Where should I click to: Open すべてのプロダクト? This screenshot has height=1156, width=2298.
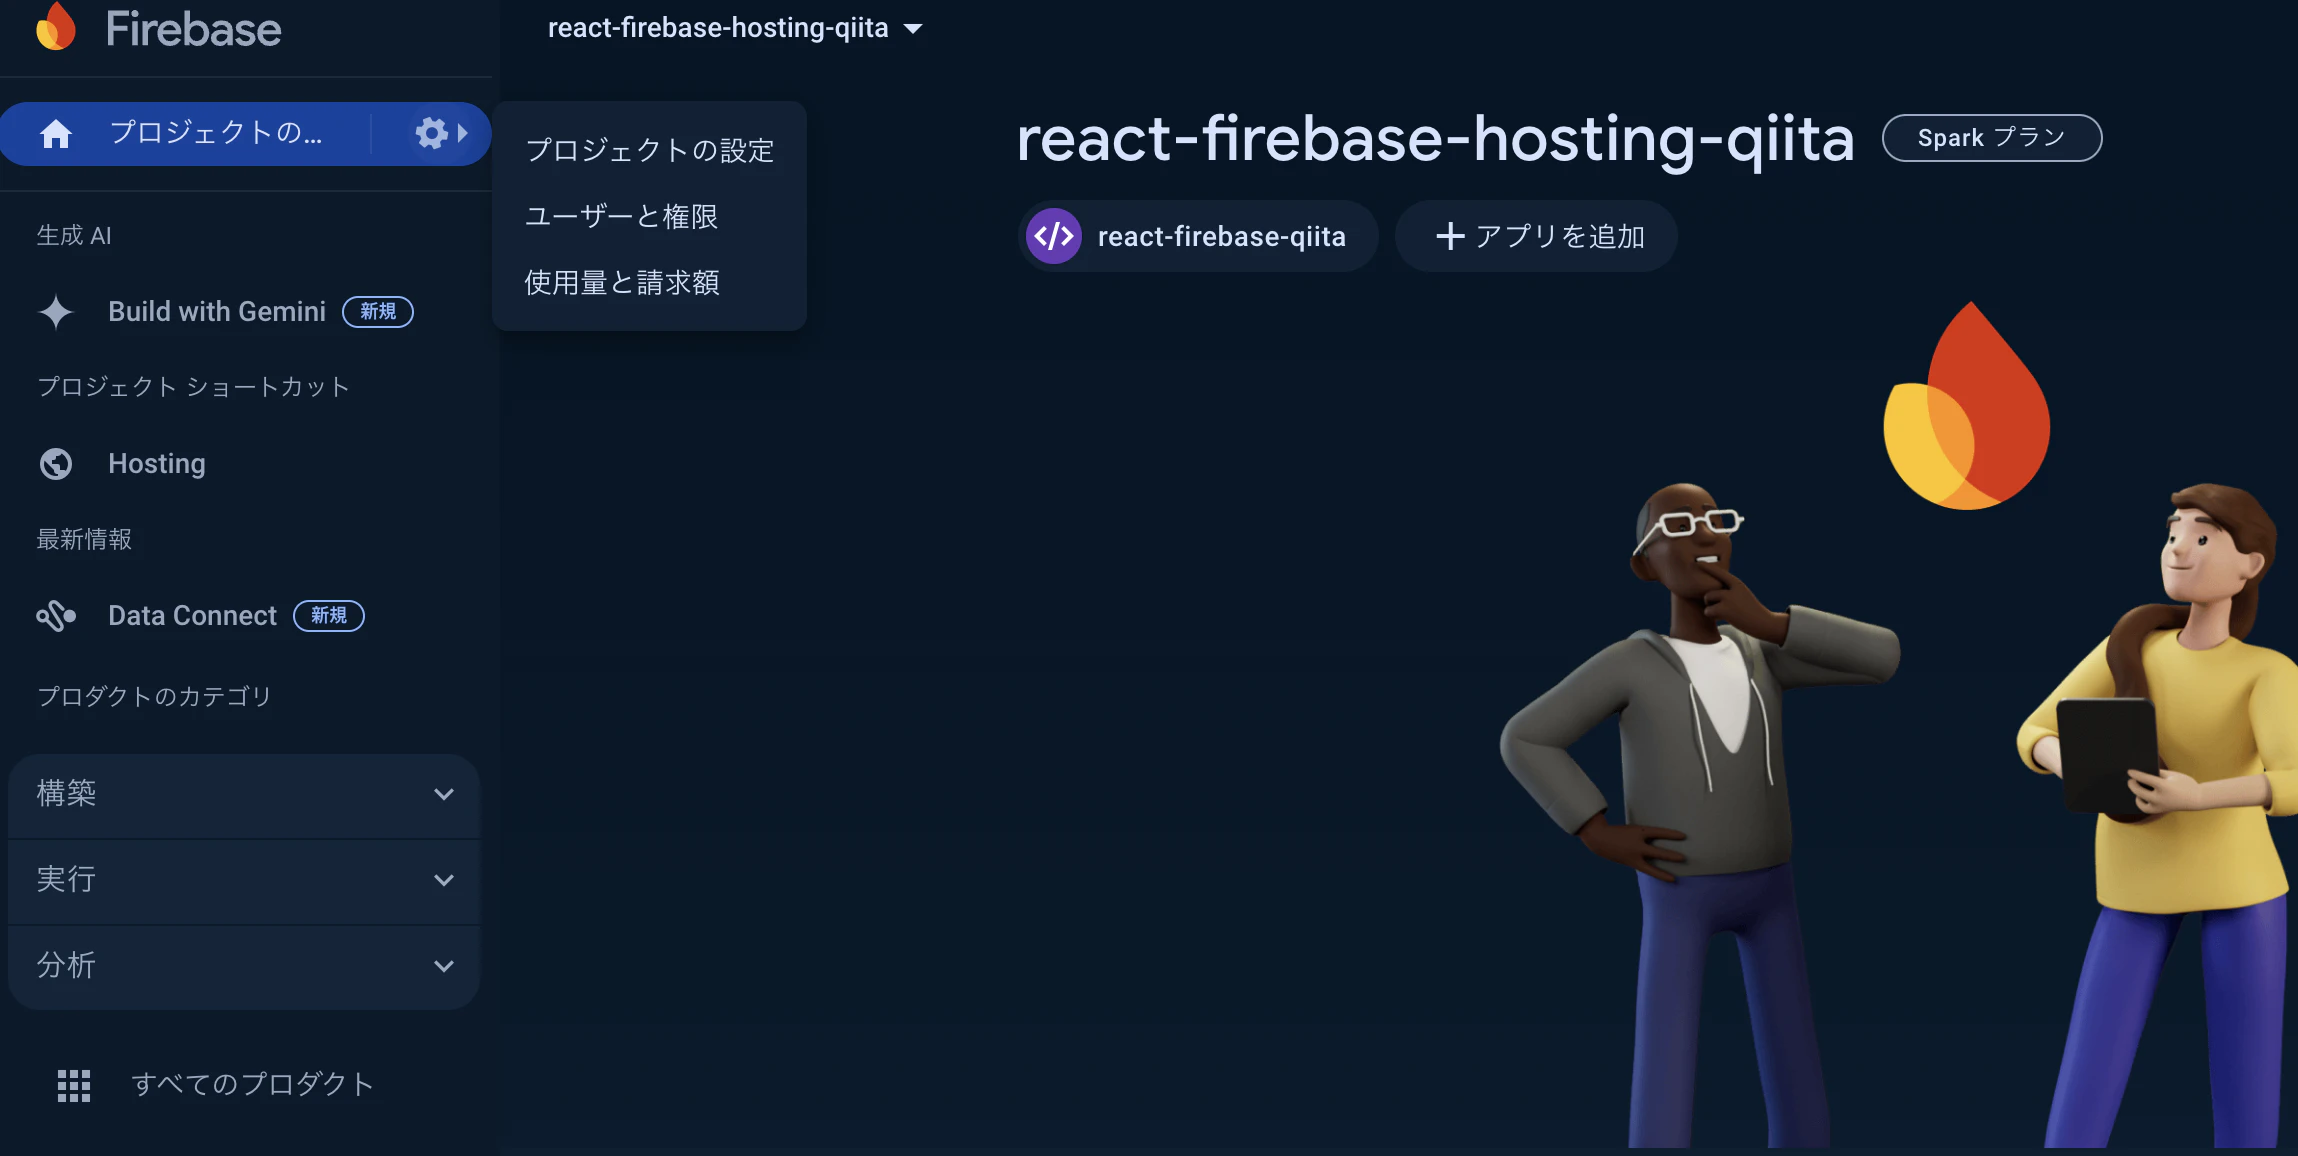tap(253, 1085)
